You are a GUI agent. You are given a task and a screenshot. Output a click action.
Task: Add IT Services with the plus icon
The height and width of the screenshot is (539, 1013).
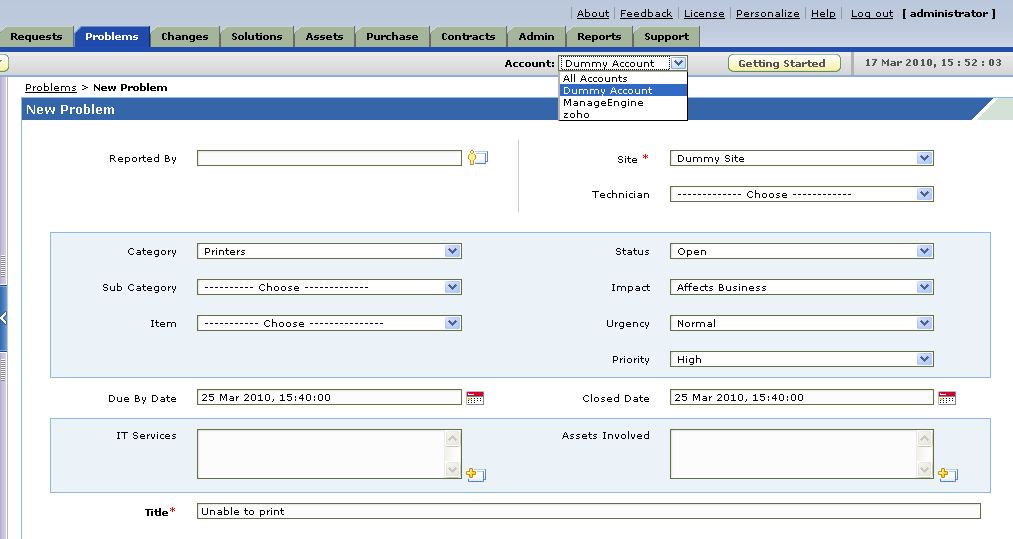(475, 474)
